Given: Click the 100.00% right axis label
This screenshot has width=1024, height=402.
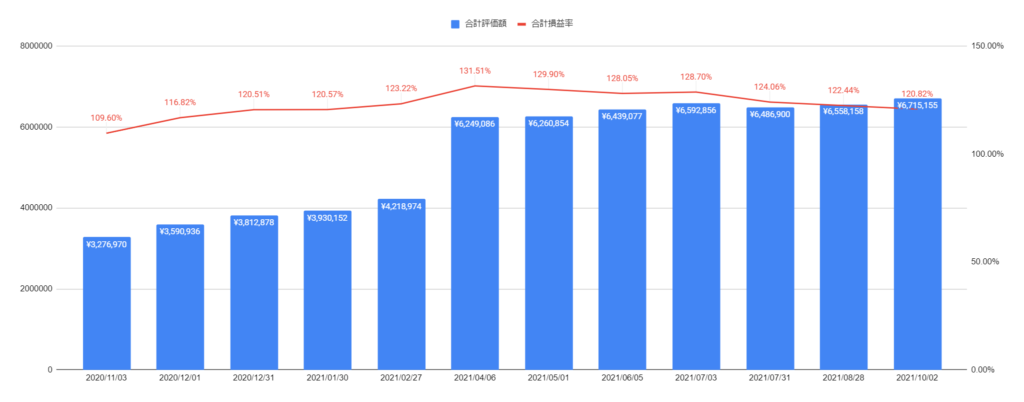Looking at the screenshot, I should pos(985,154).
